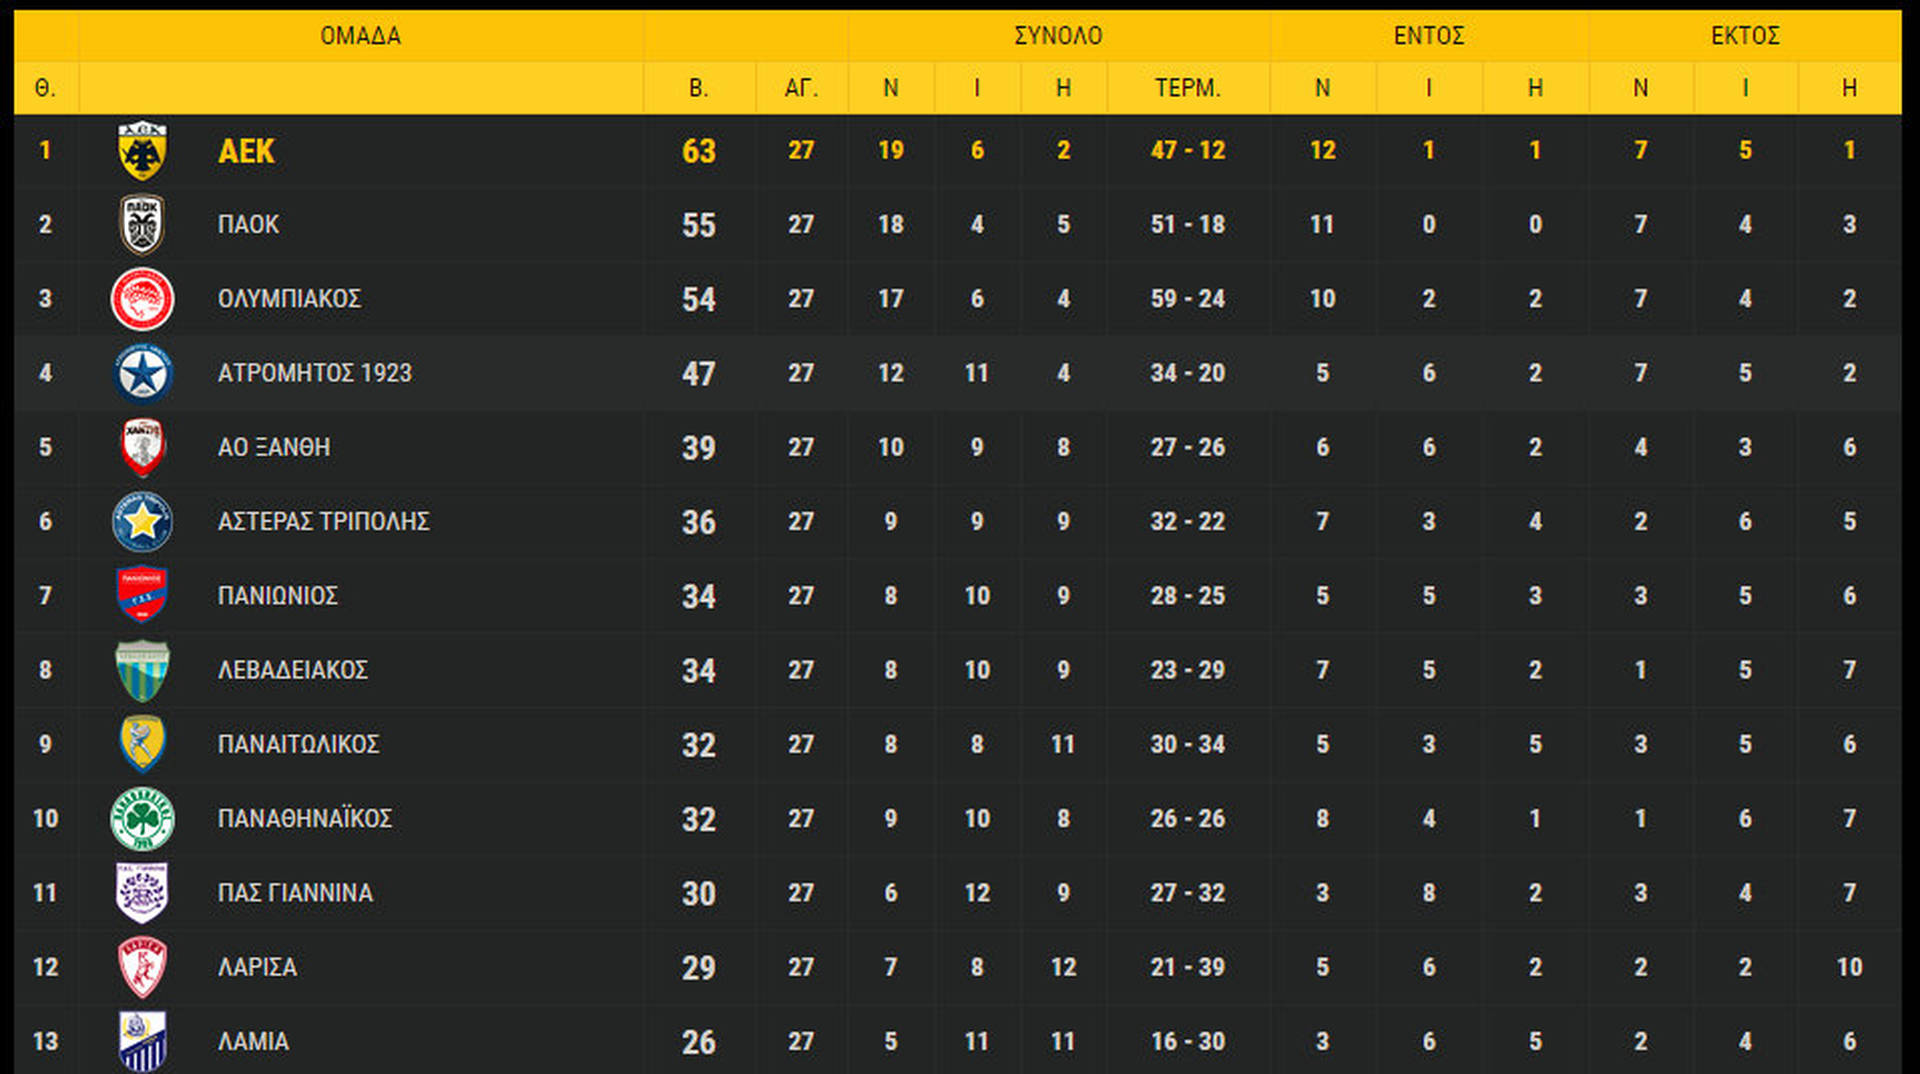This screenshot has height=1074, width=1920.
Task: Click the ΤΕΡΜ. goals column header
Action: pos(1187,88)
